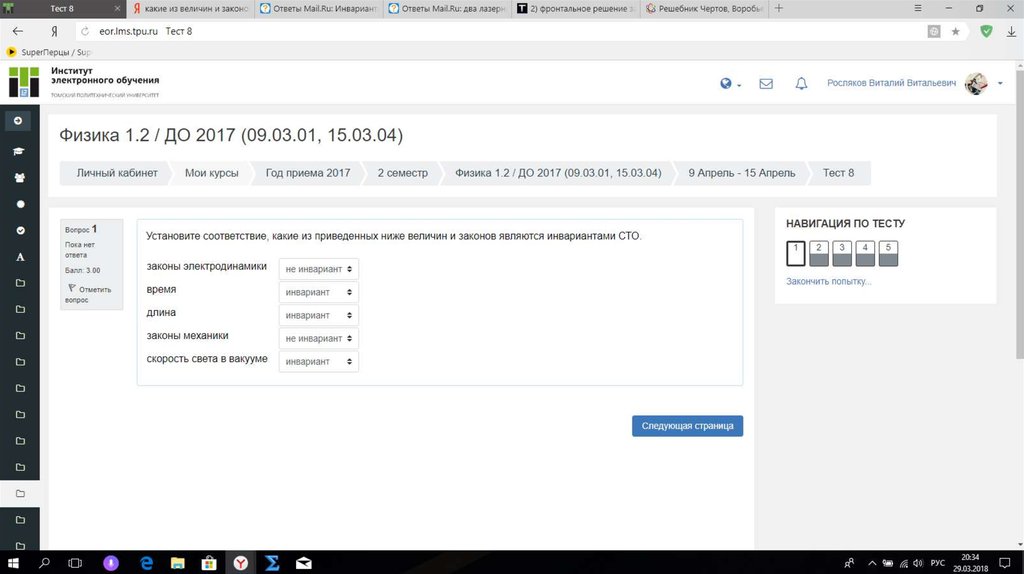Open browser hamburger menu
The width and height of the screenshot is (1024, 574).
click(x=918, y=8)
